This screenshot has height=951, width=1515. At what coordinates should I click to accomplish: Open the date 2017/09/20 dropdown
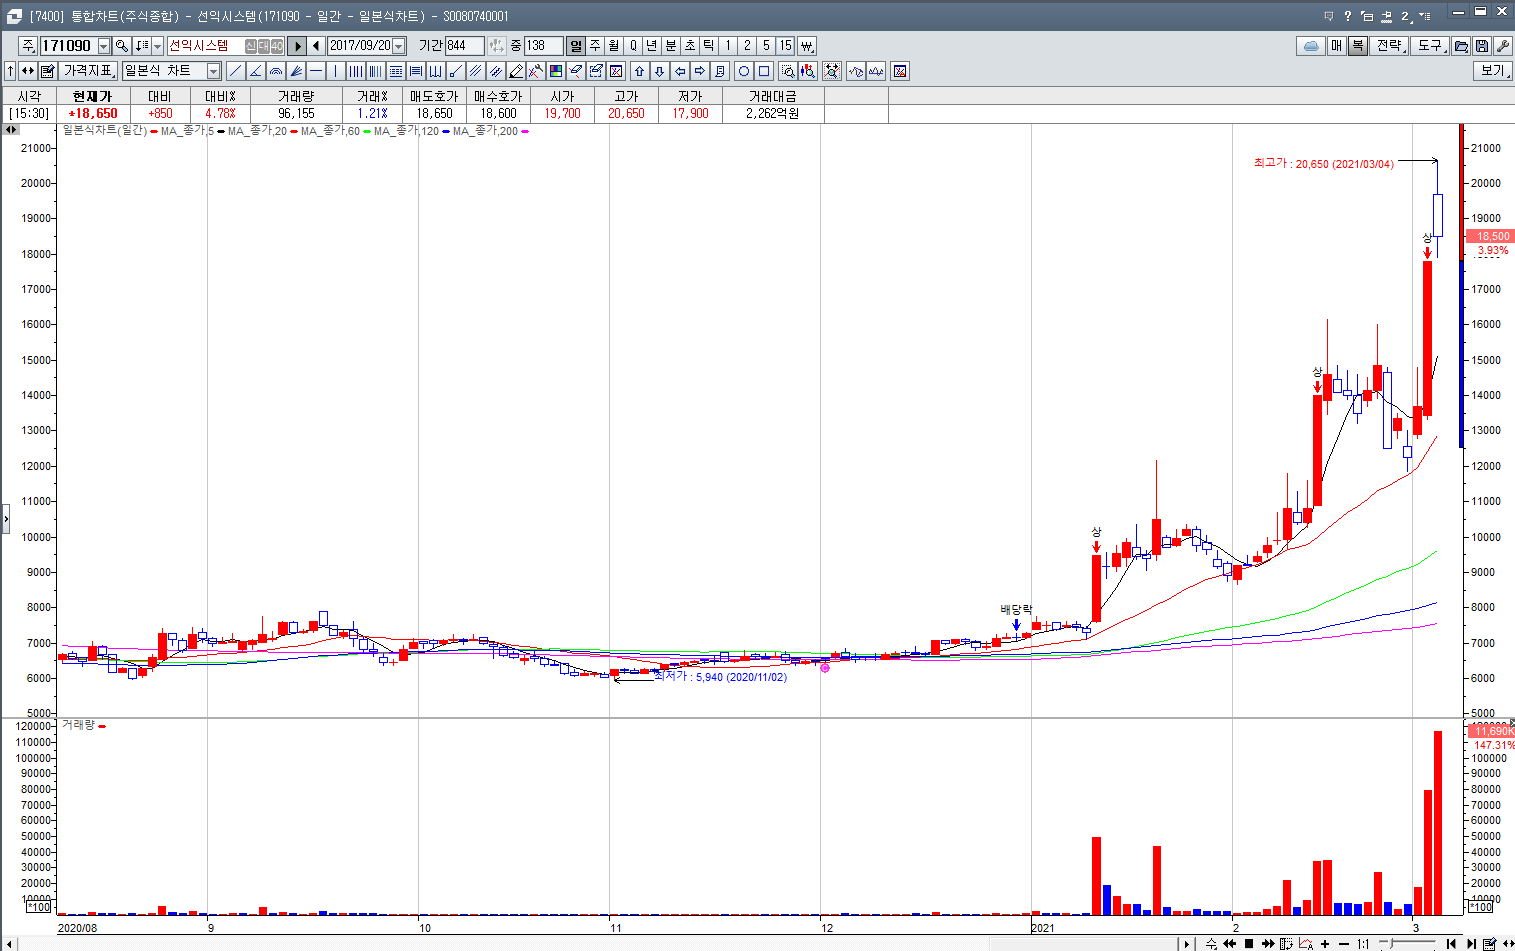399,46
